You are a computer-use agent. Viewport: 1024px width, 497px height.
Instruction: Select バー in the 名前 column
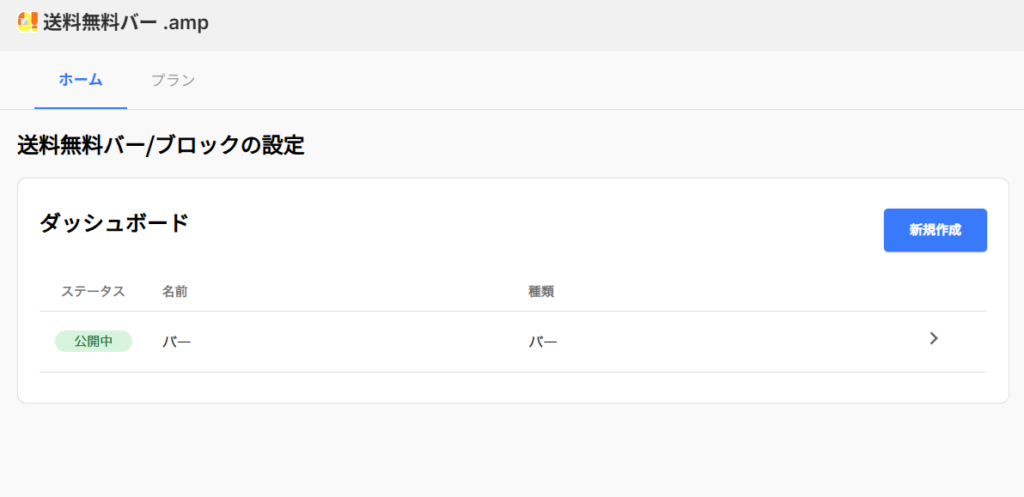[x=177, y=342]
